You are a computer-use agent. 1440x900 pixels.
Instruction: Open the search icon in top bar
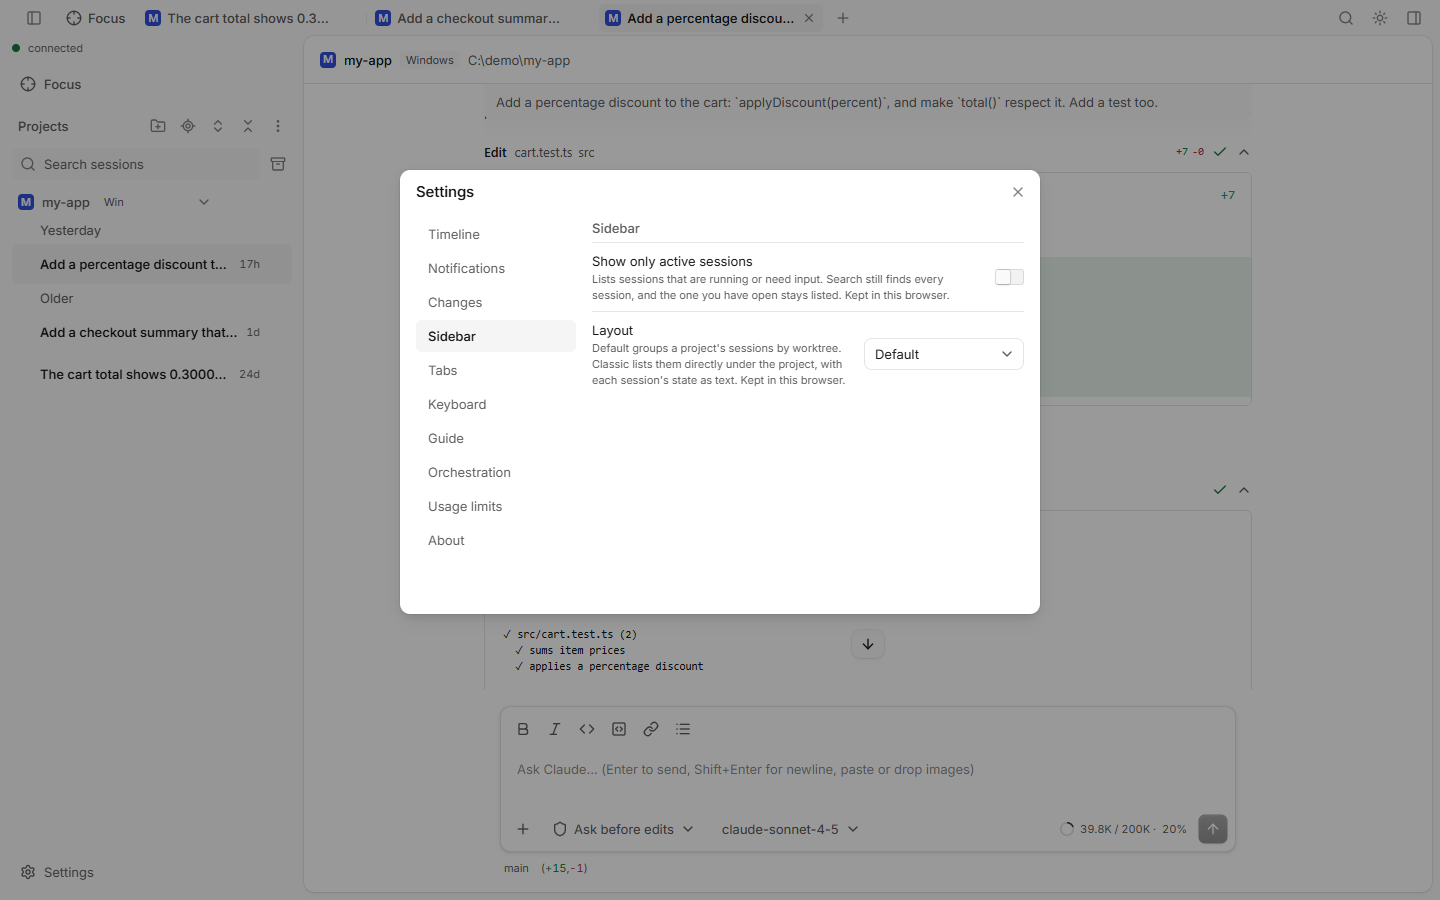click(1346, 18)
